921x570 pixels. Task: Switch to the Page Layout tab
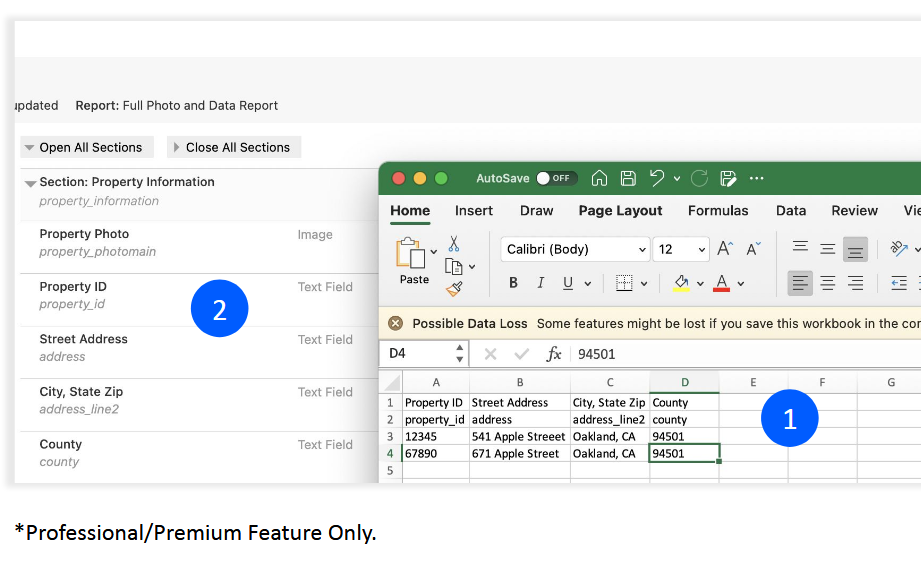[620, 211]
